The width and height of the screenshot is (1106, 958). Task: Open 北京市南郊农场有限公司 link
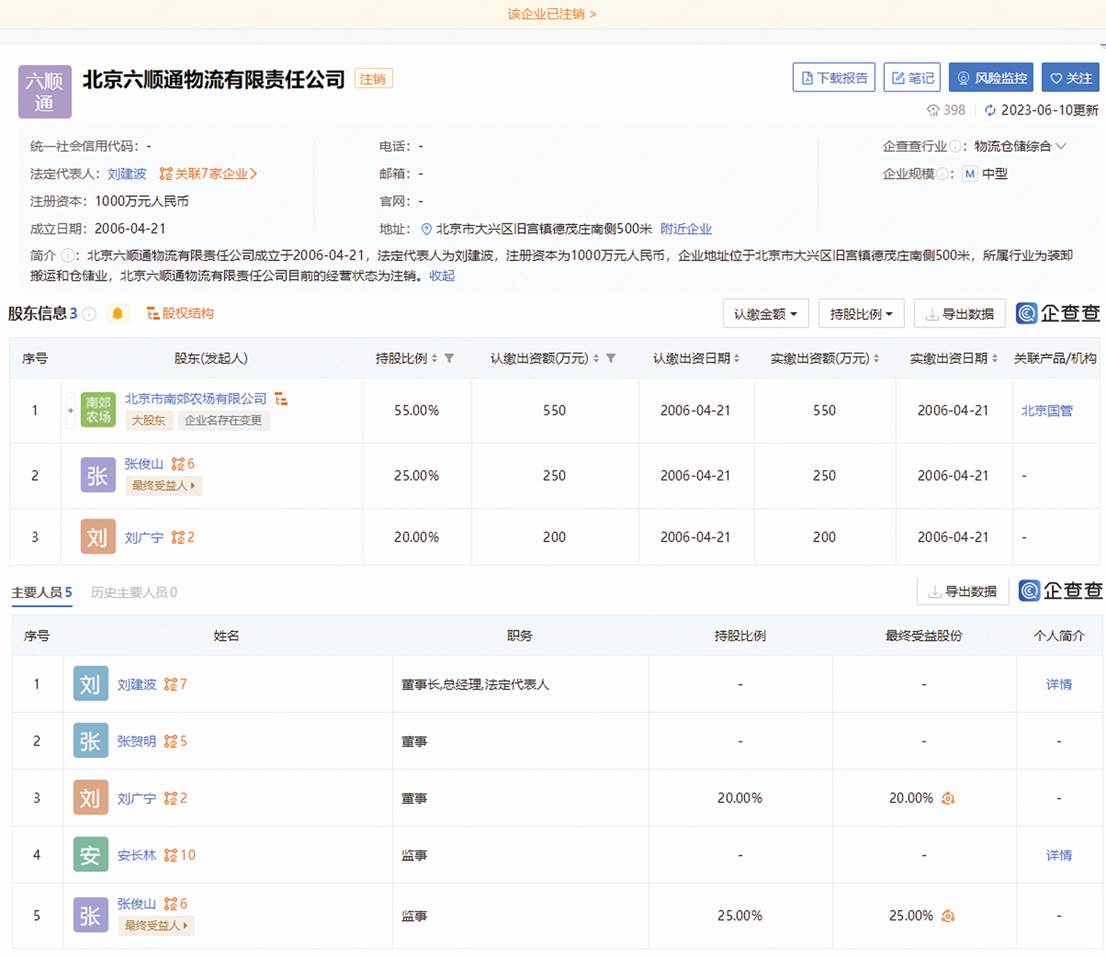(195, 399)
